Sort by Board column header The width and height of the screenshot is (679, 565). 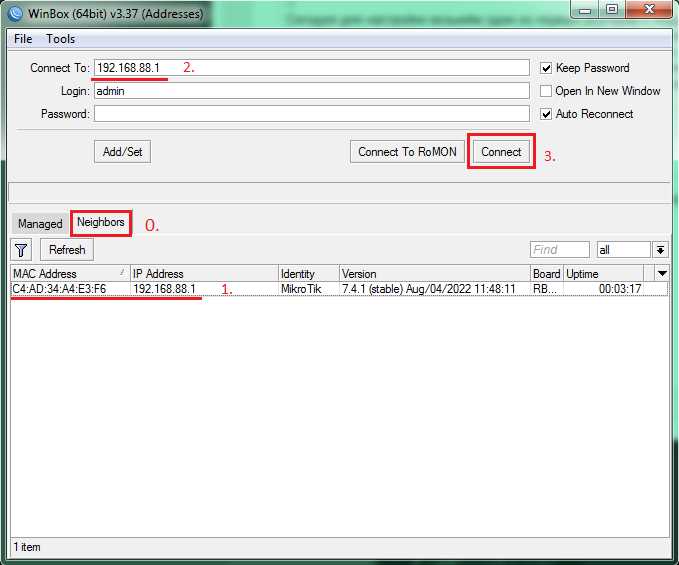tap(546, 274)
